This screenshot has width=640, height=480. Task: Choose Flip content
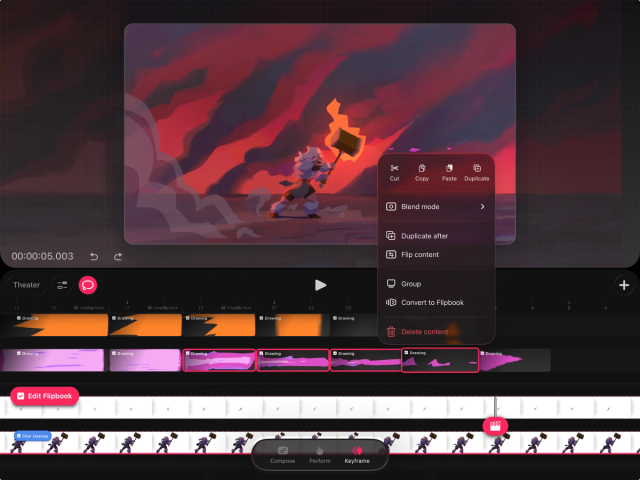[x=436, y=254]
